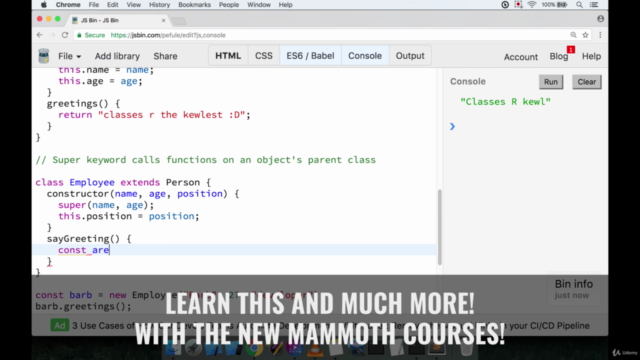This screenshot has width=640, height=360.
Task: Open the File dropdown menu
Action: coord(69,56)
